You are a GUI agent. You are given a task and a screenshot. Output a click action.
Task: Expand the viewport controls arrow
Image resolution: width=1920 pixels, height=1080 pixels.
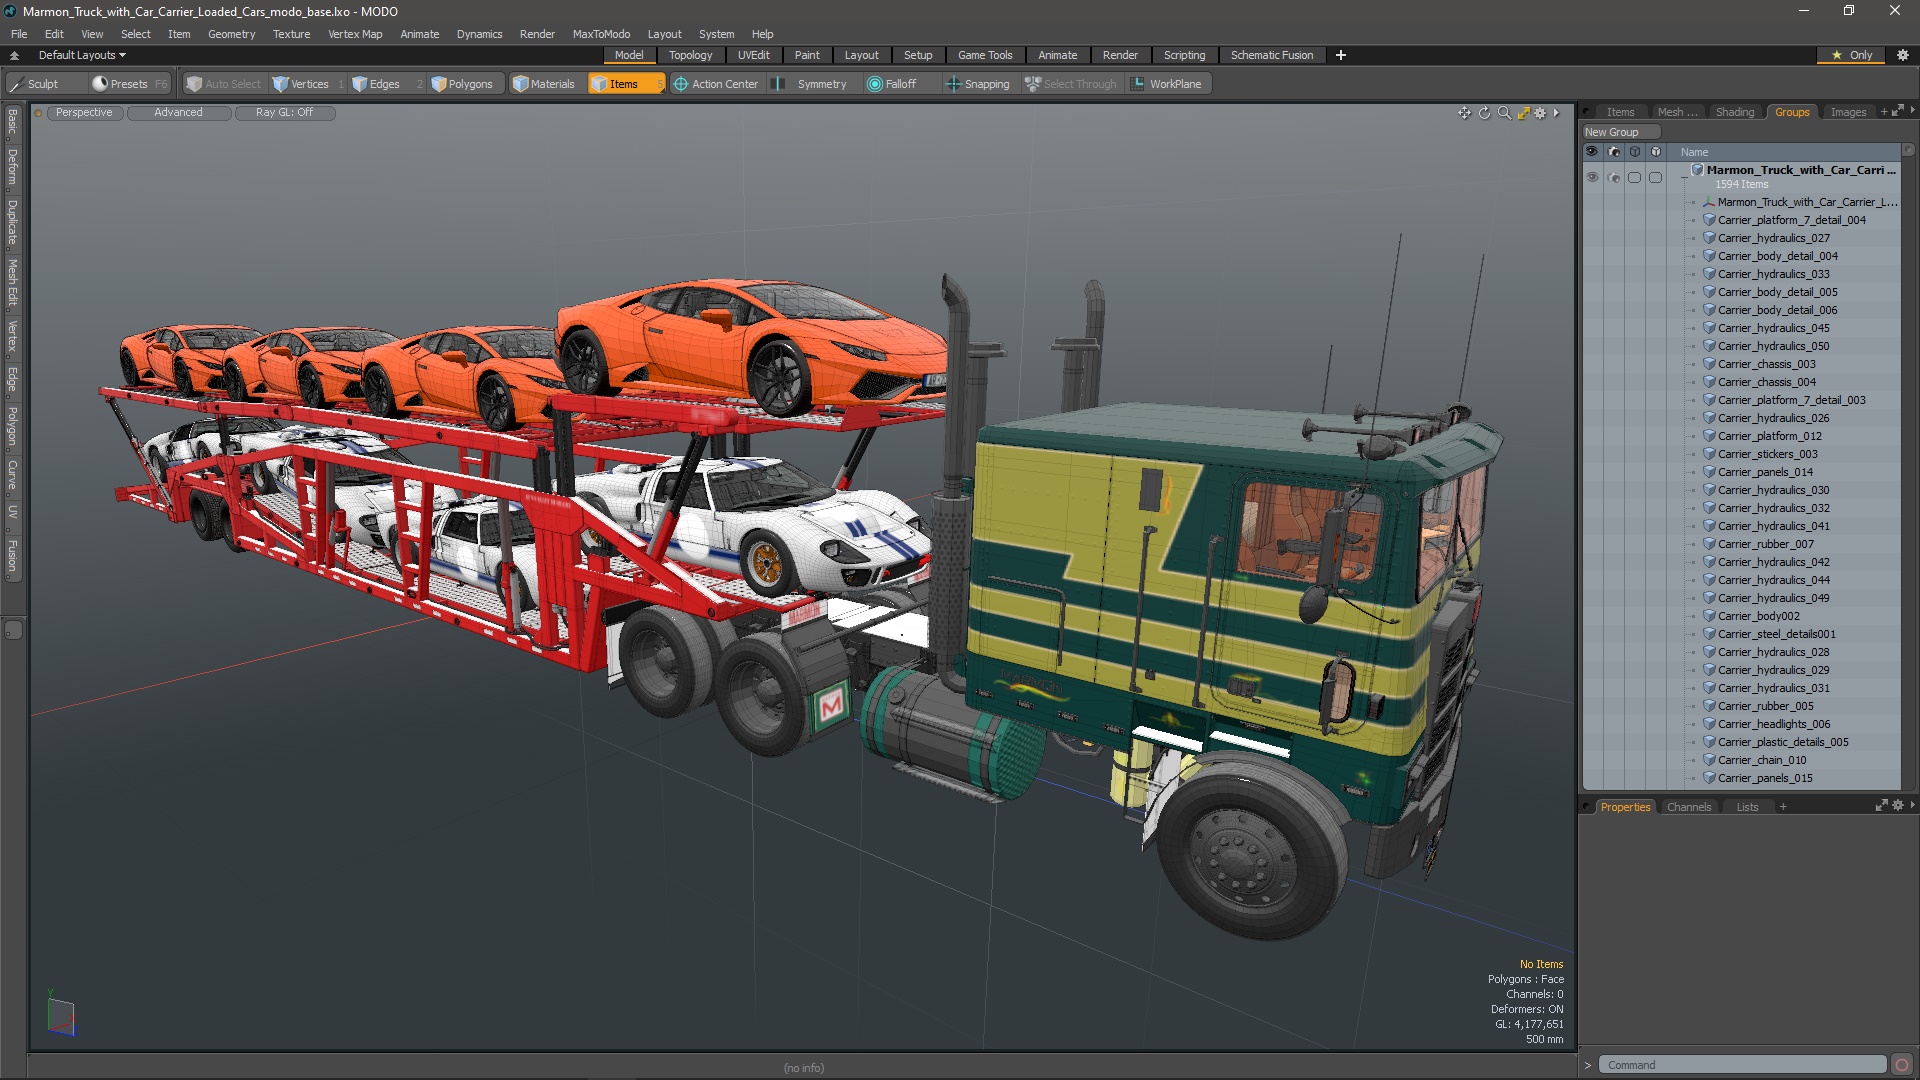1556,113
